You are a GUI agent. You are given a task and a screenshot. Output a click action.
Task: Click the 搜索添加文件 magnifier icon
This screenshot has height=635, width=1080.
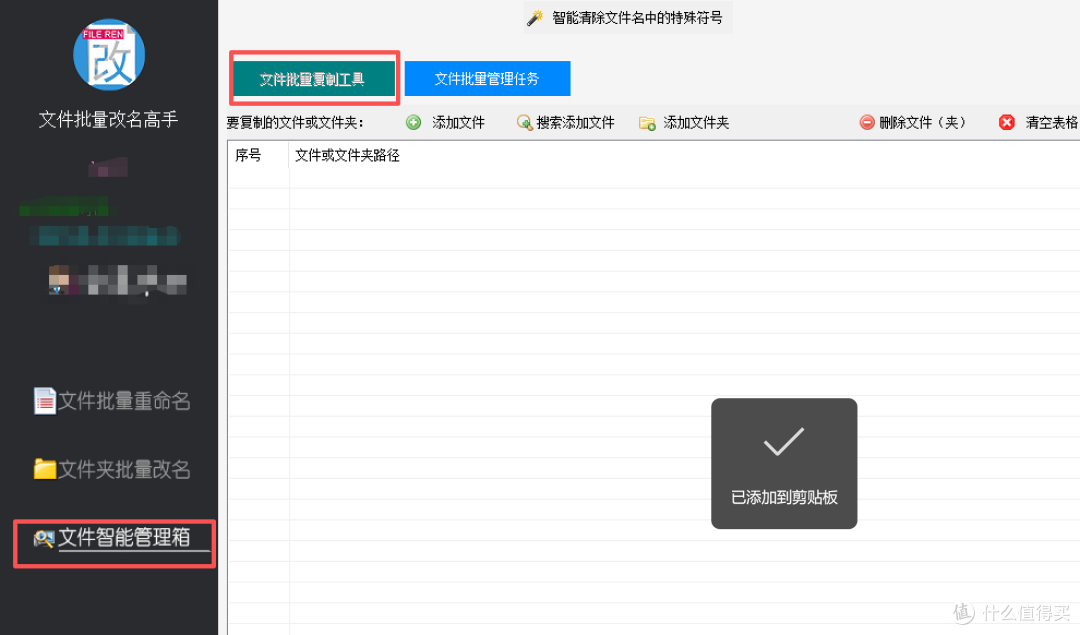(x=524, y=123)
